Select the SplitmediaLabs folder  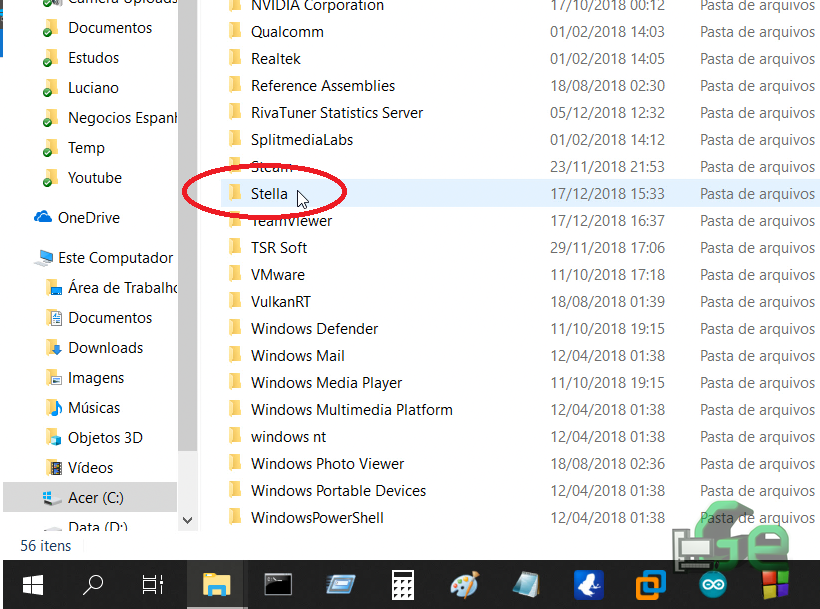click(x=302, y=140)
